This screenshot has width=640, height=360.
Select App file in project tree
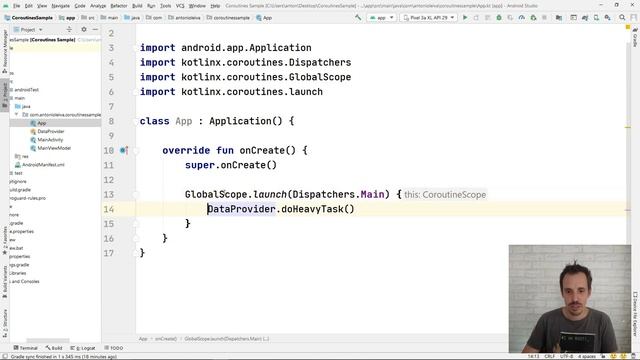click(x=42, y=123)
